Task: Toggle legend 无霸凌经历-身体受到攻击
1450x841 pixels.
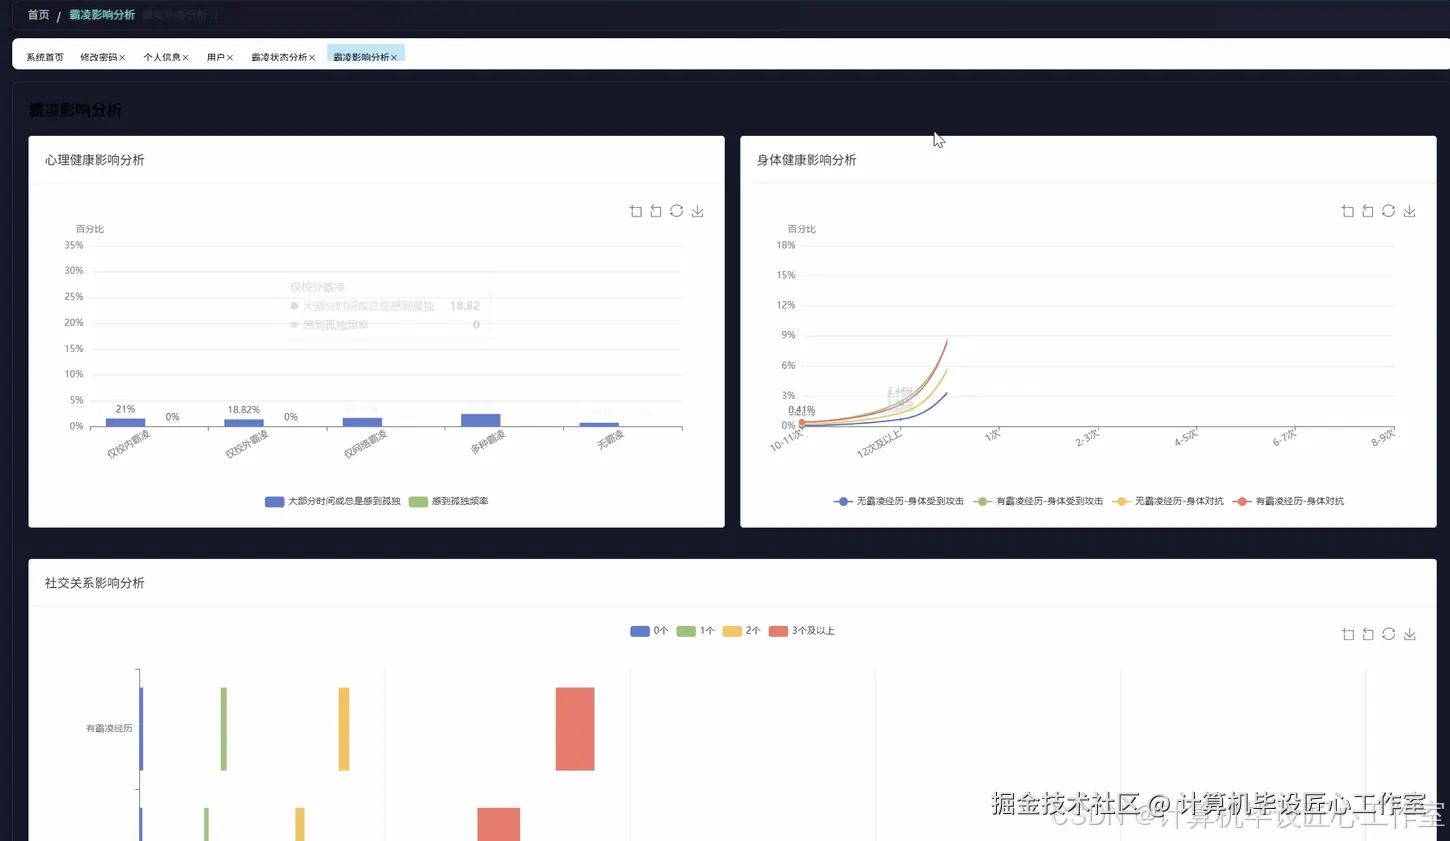Action: pyautogui.click(x=898, y=501)
